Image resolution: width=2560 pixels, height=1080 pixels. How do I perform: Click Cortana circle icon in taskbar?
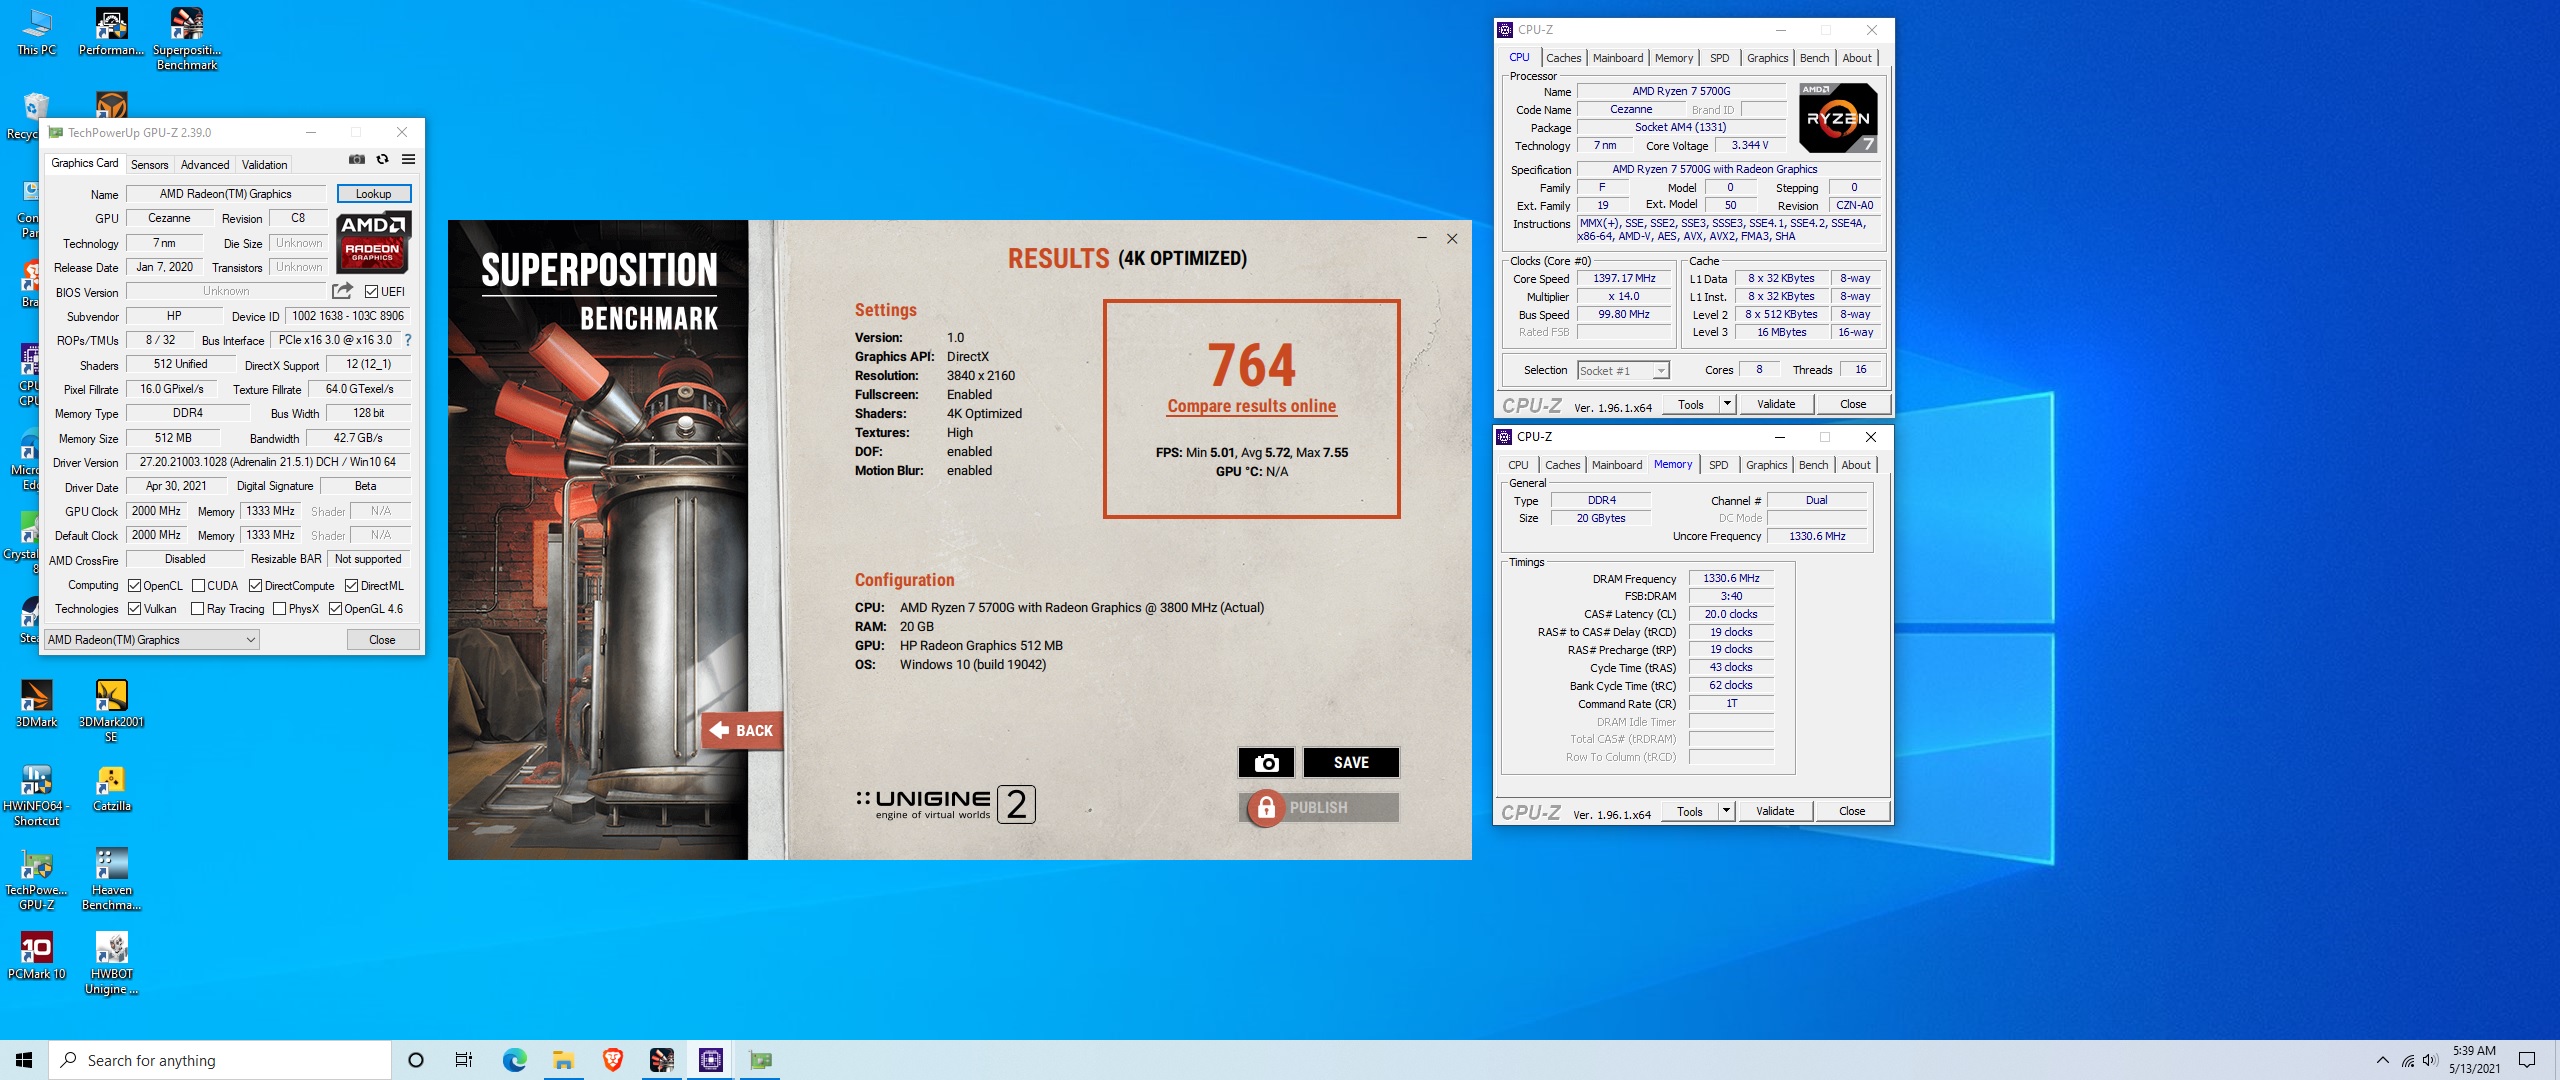pyautogui.click(x=416, y=1060)
